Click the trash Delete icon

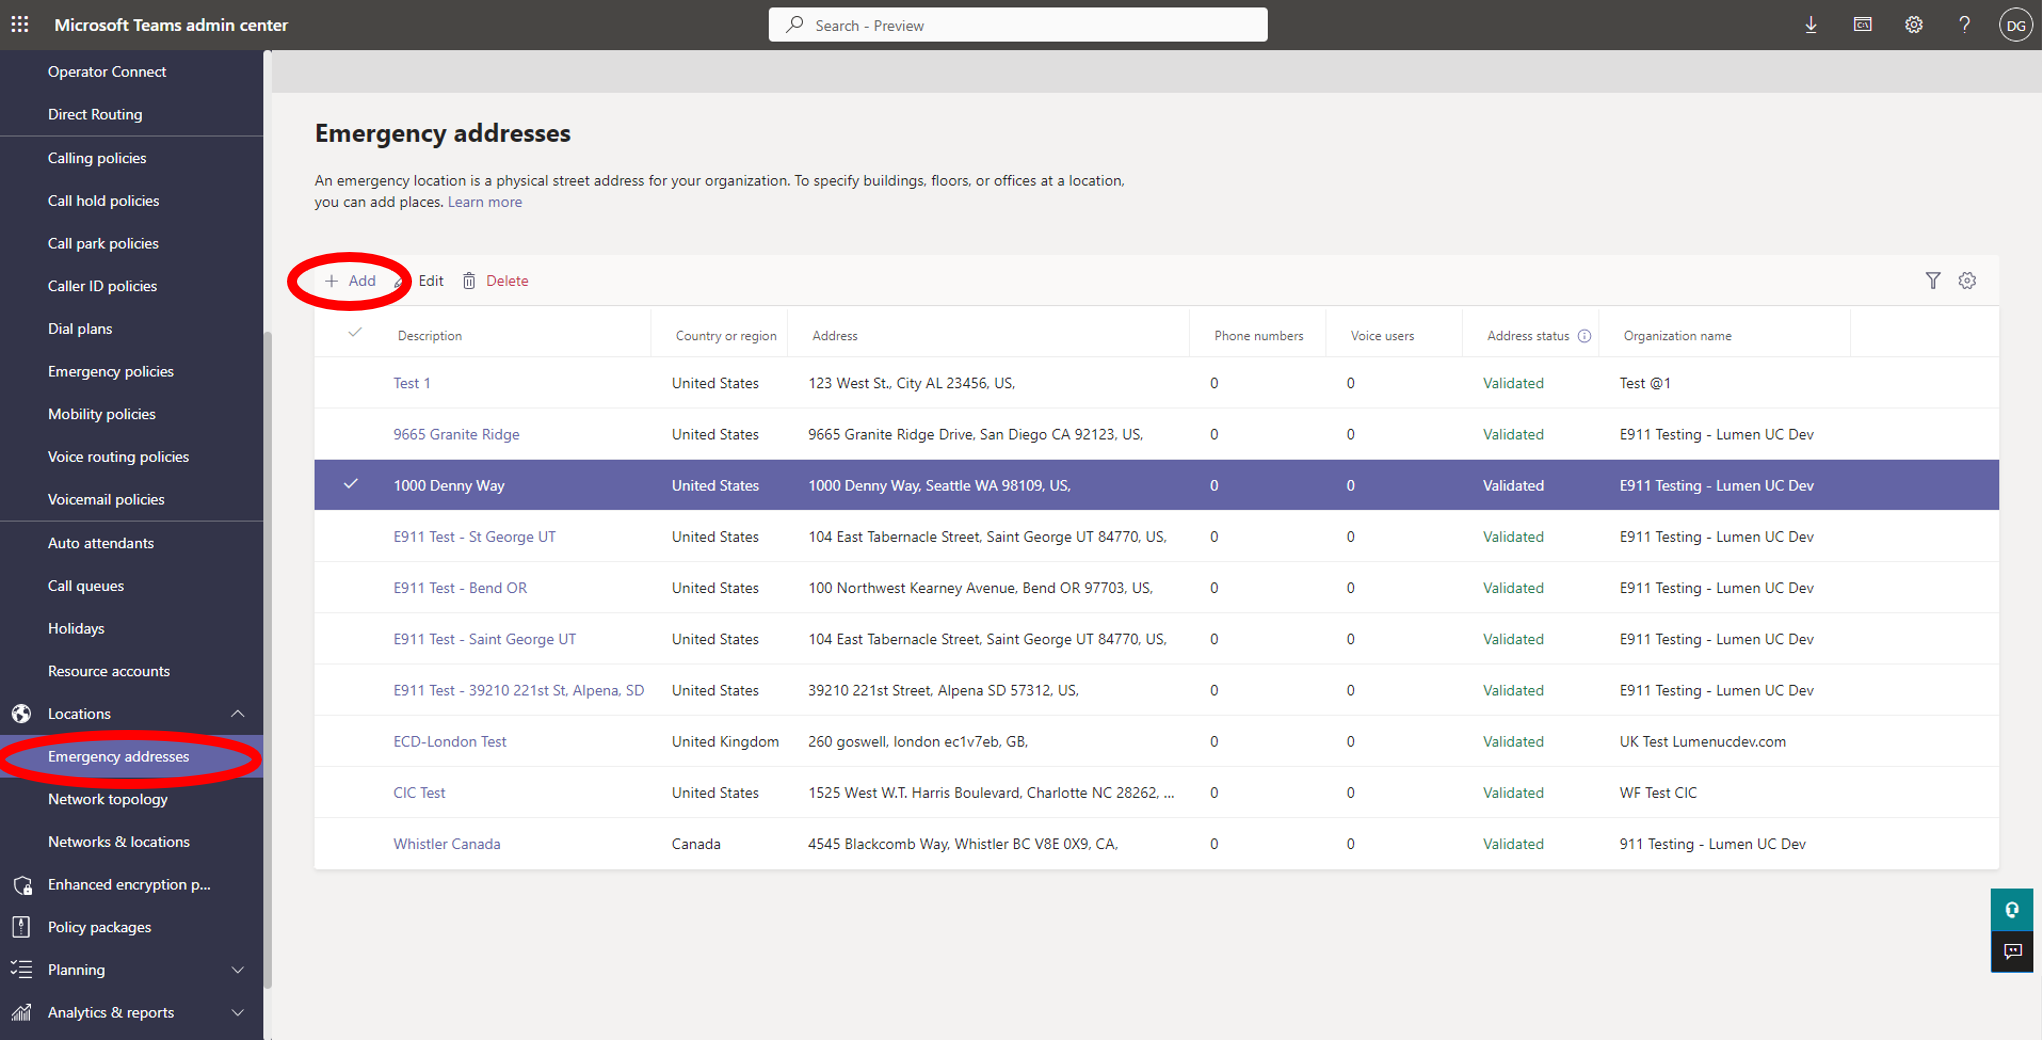469,281
